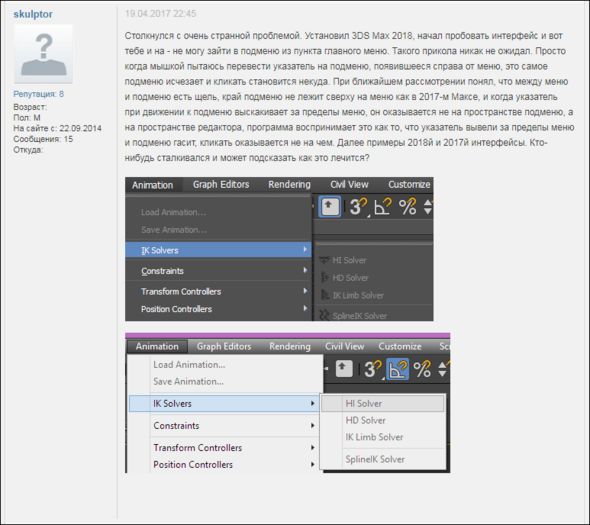Click the 3D snaps toggle in dark toolbar
Viewport: 590px width, 525px height.
358,207
